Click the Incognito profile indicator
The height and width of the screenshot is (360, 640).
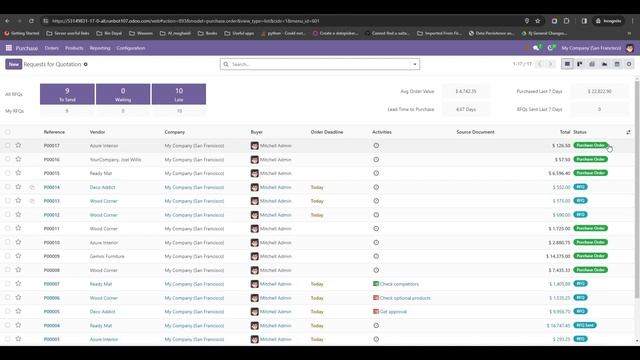608,21
